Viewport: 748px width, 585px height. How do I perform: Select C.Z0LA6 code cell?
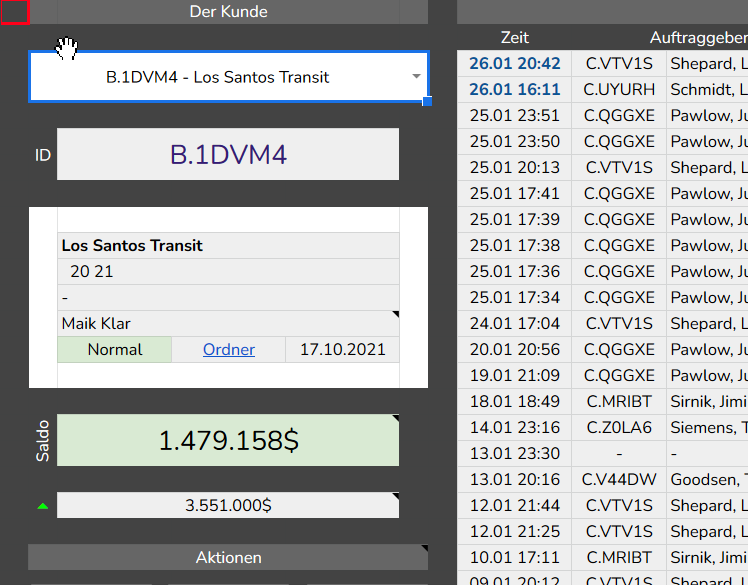619,428
